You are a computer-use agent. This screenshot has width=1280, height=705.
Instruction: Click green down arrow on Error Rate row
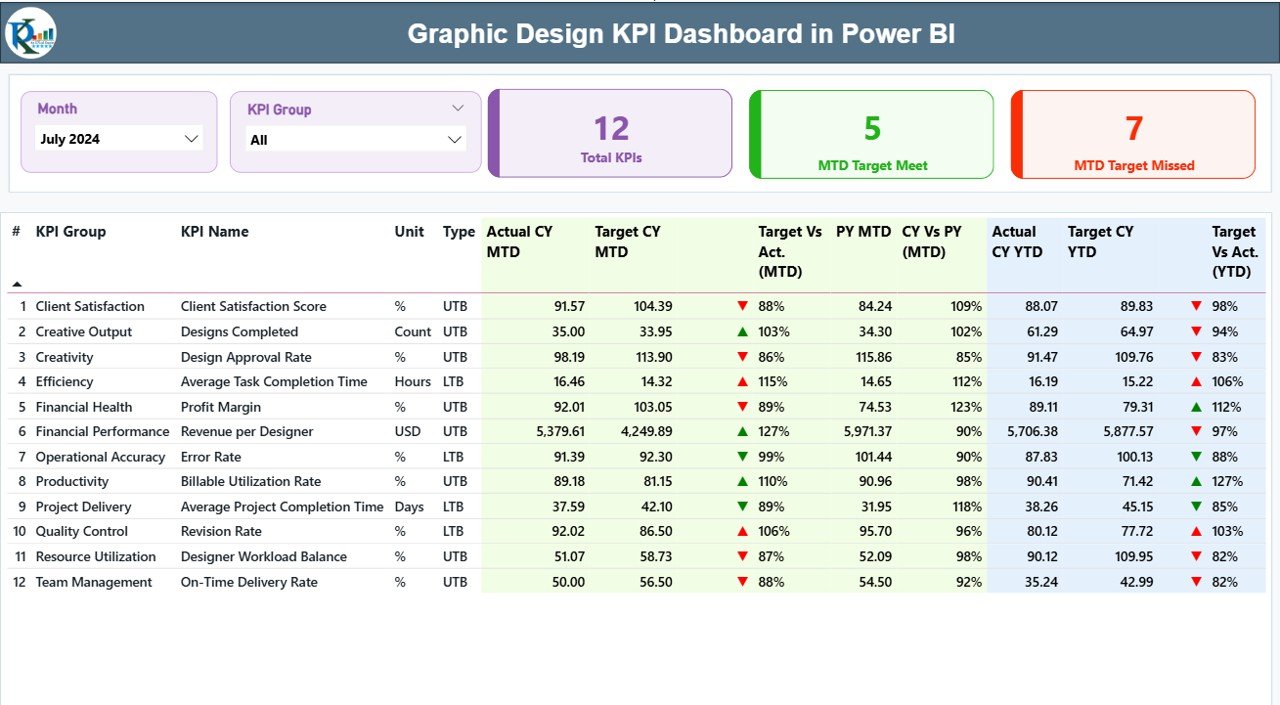pyautogui.click(x=741, y=456)
